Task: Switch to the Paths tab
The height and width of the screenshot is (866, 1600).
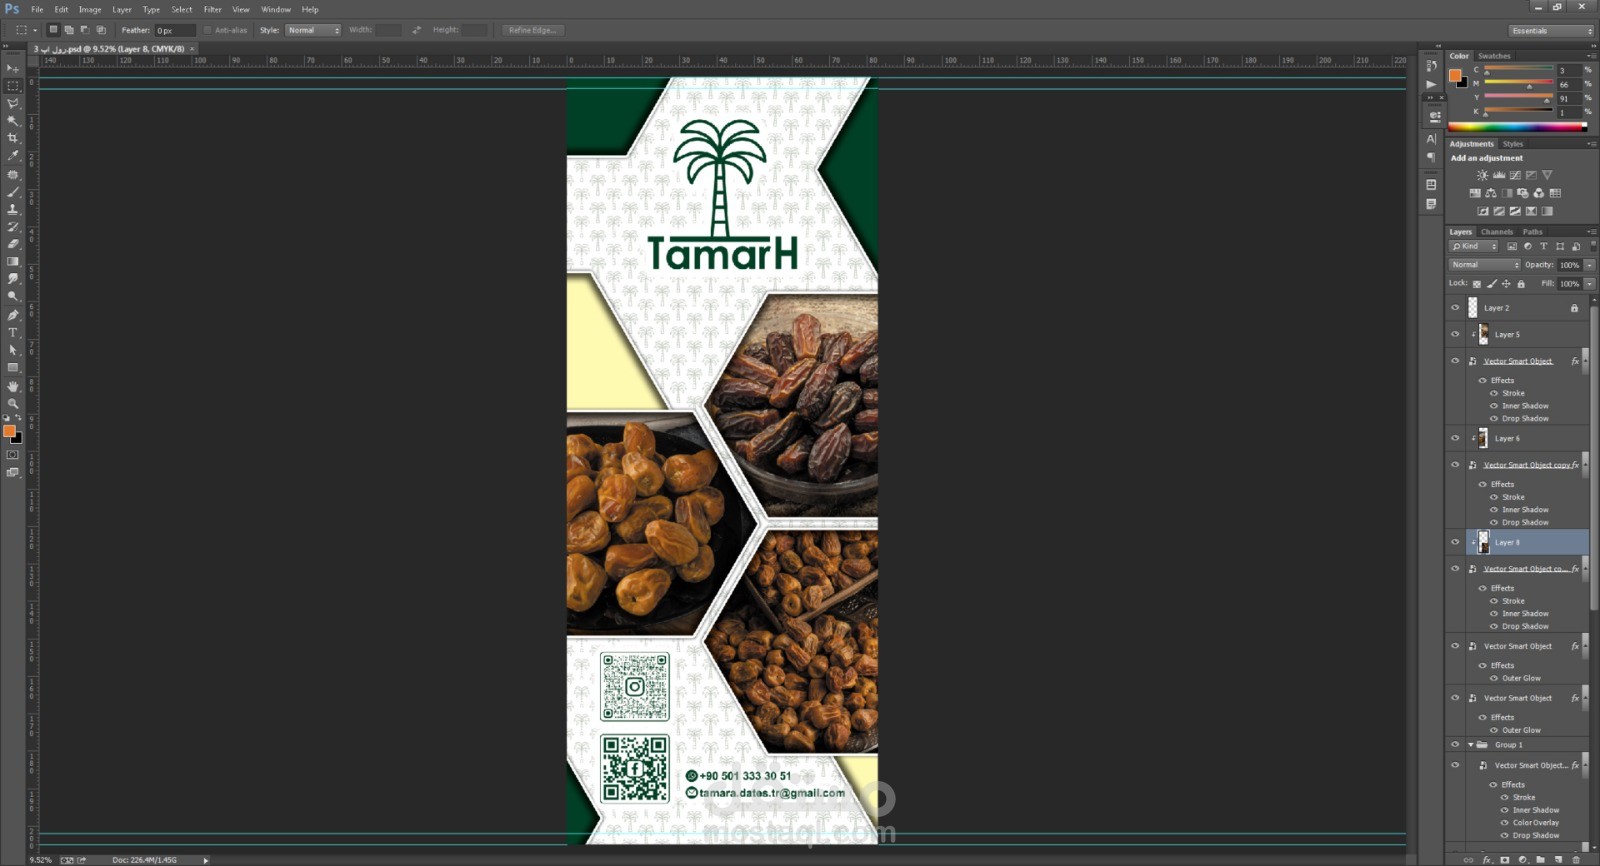Action: [x=1532, y=232]
